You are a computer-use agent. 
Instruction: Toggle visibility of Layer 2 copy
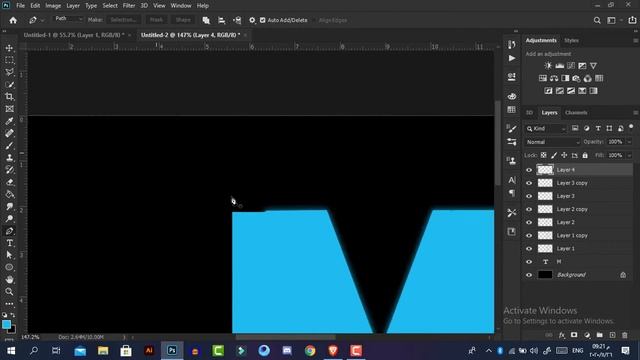tap(529, 209)
